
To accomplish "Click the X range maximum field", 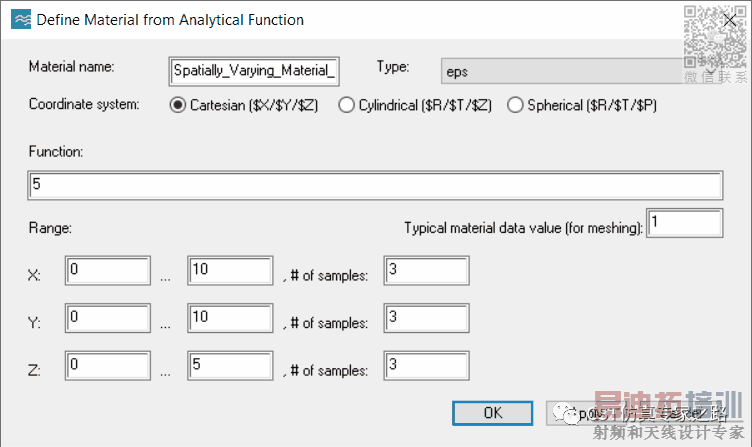I will (x=230, y=271).
